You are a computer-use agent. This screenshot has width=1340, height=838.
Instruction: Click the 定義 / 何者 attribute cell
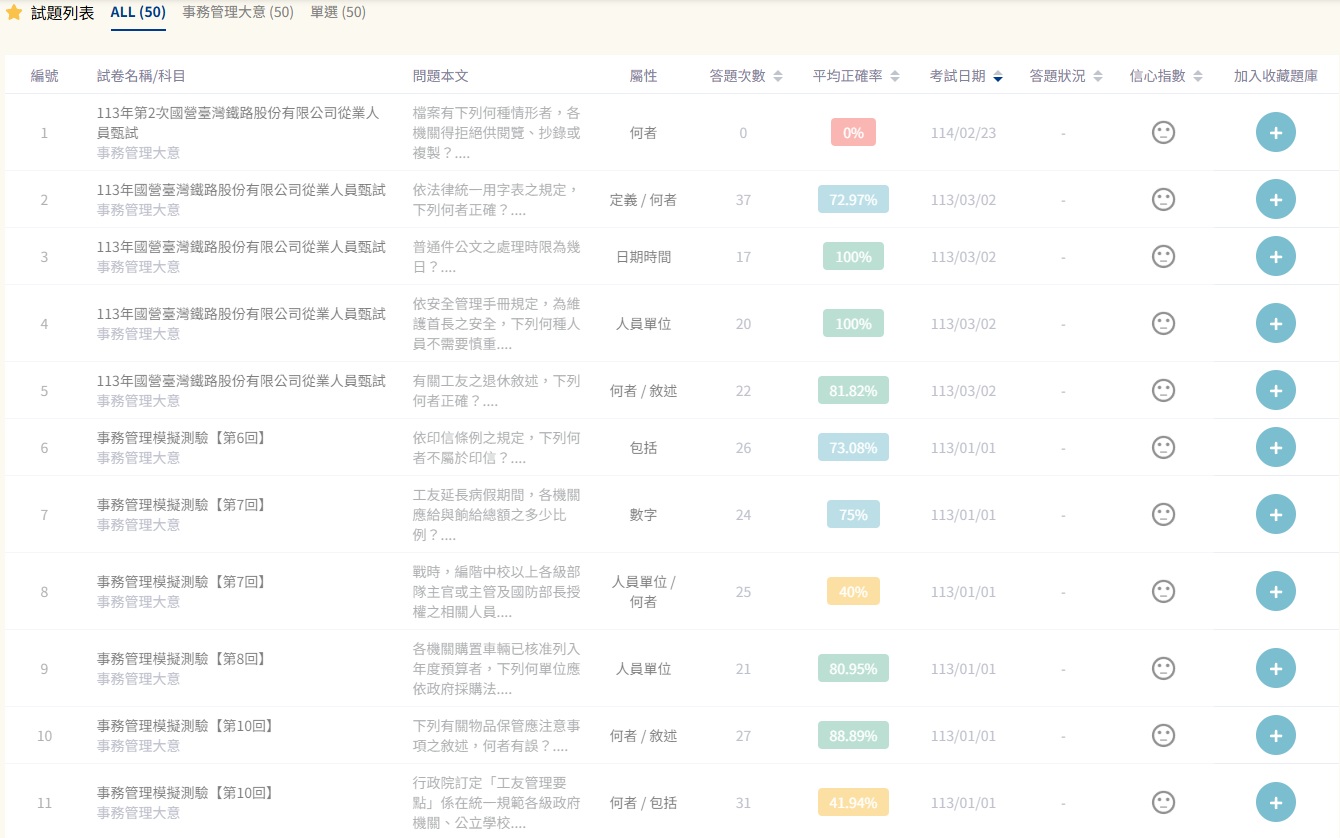tap(643, 200)
